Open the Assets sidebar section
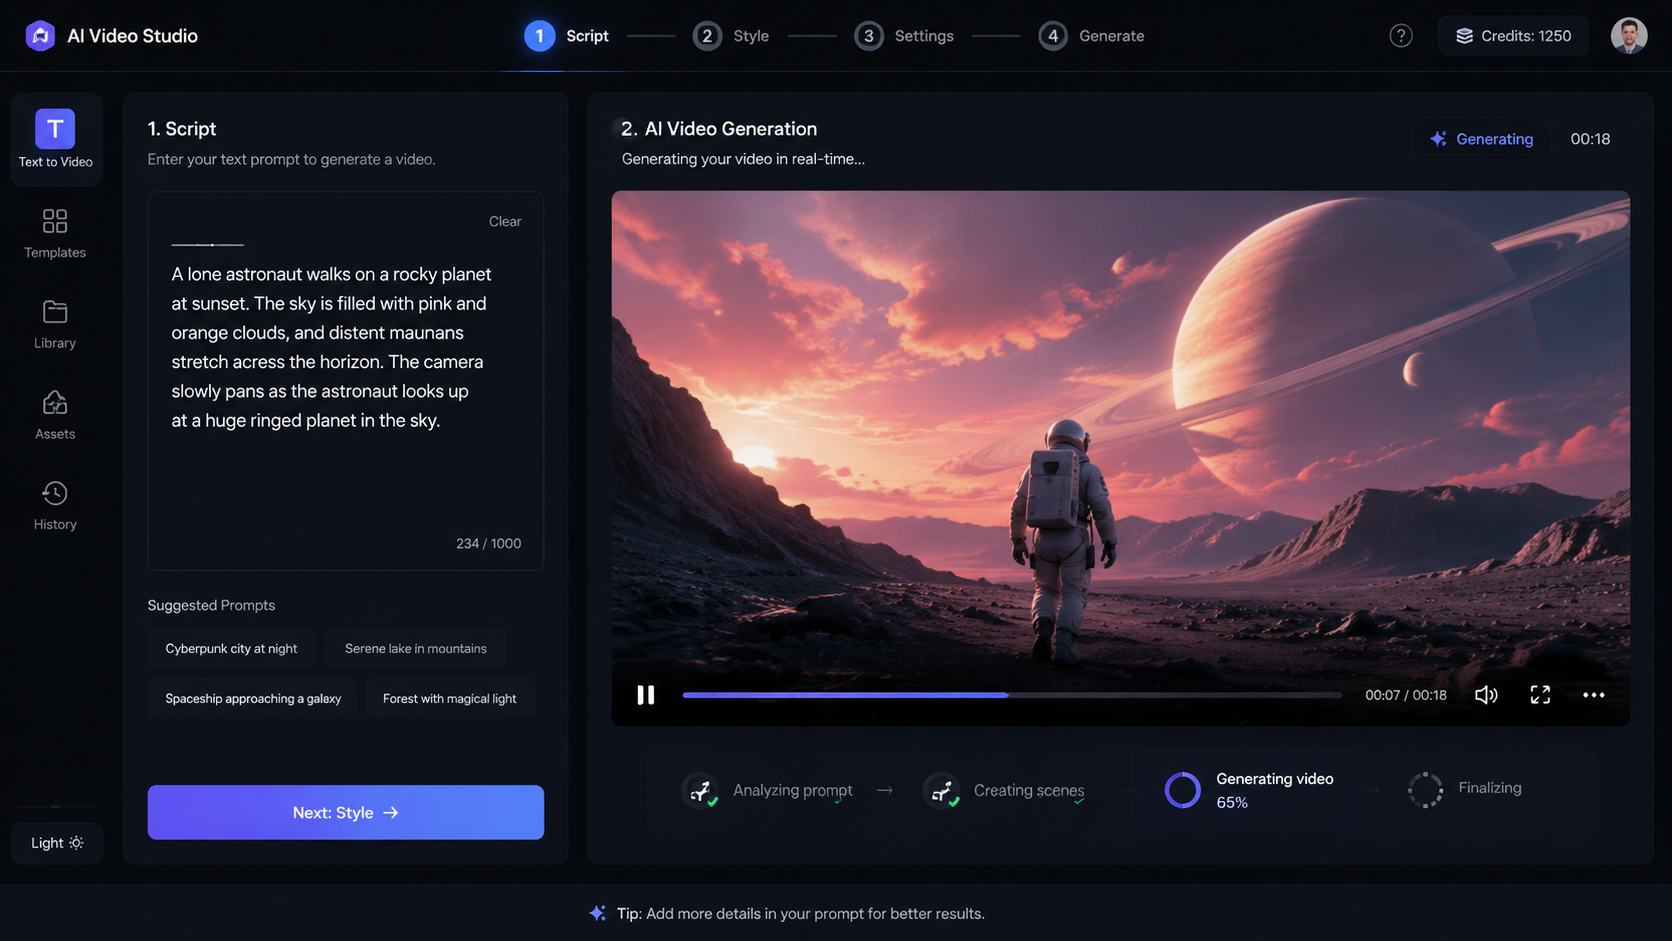 pyautogui.click(x=55, y=415)
